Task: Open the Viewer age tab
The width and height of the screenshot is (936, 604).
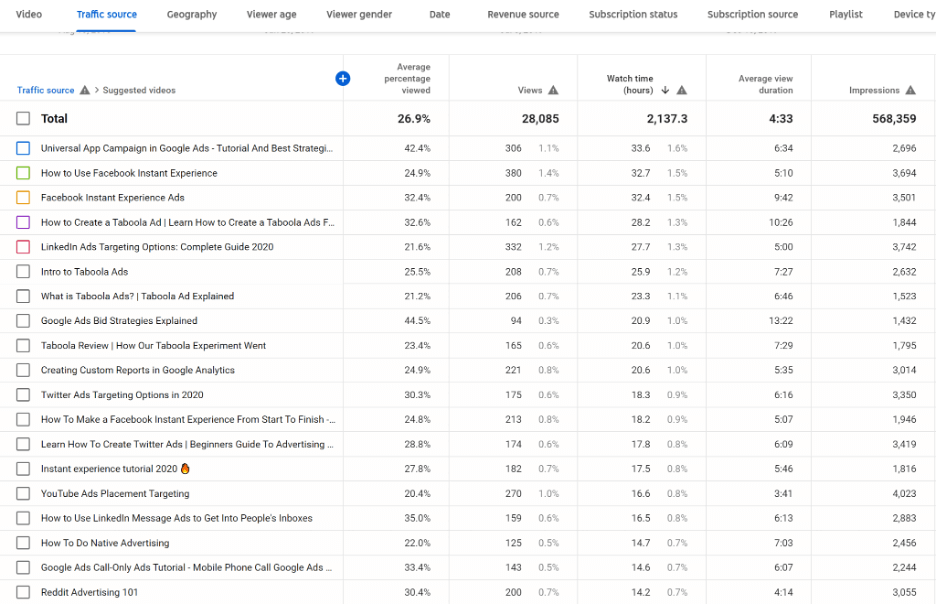Action: pyautogui.click(x=272, y=14)
